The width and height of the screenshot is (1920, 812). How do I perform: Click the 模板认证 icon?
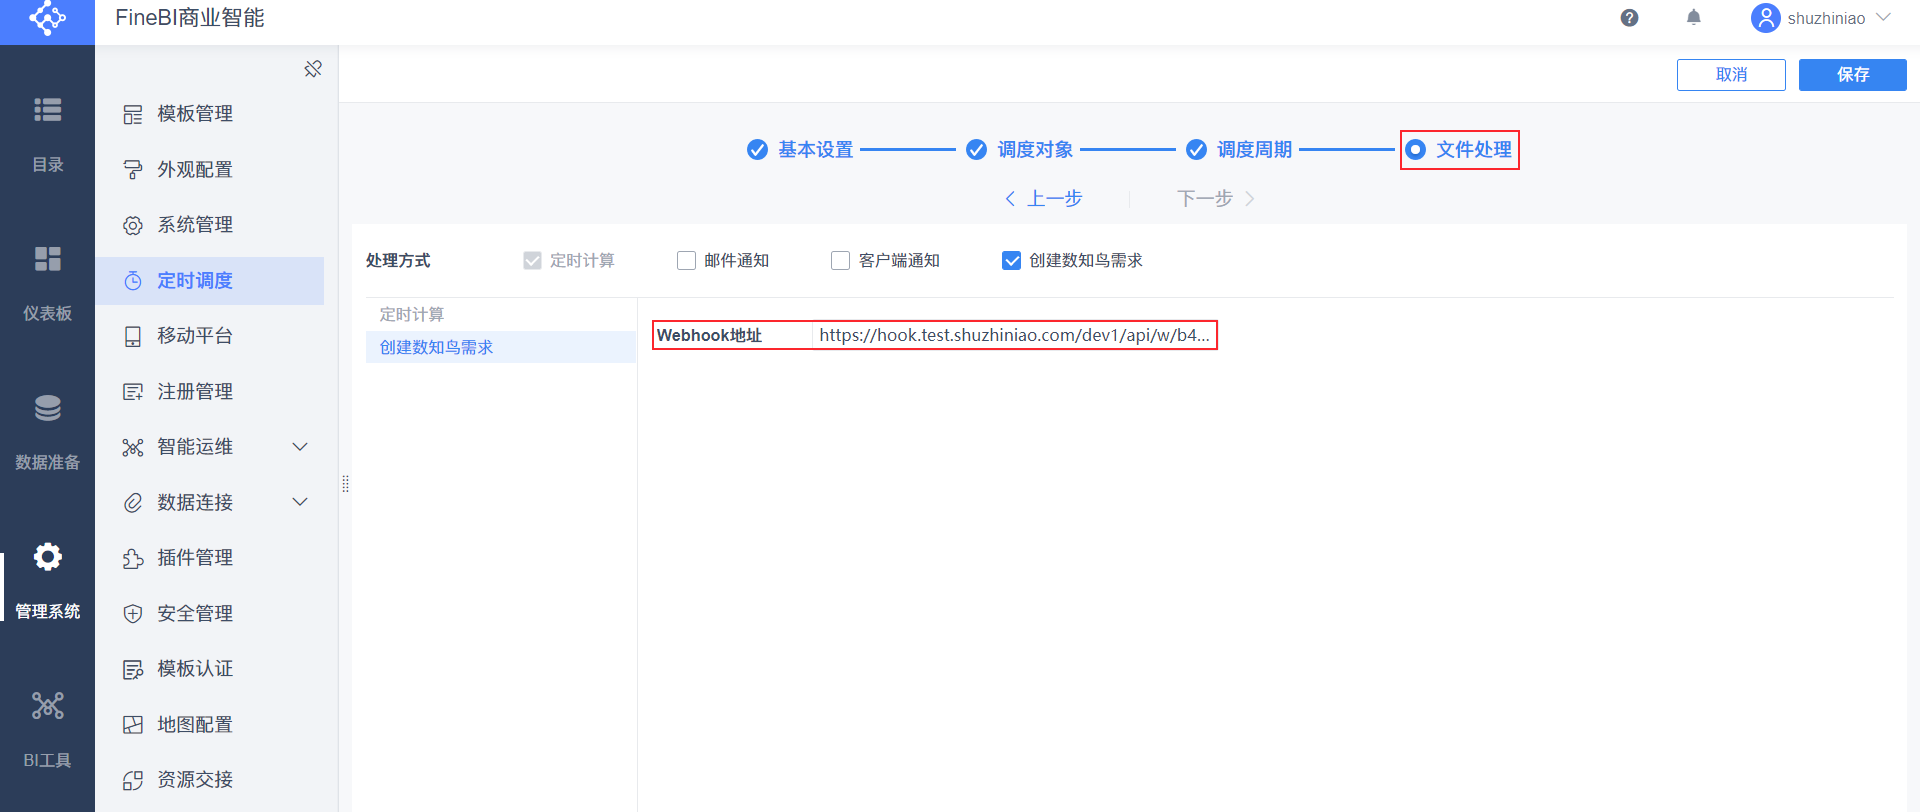[132, 669]
